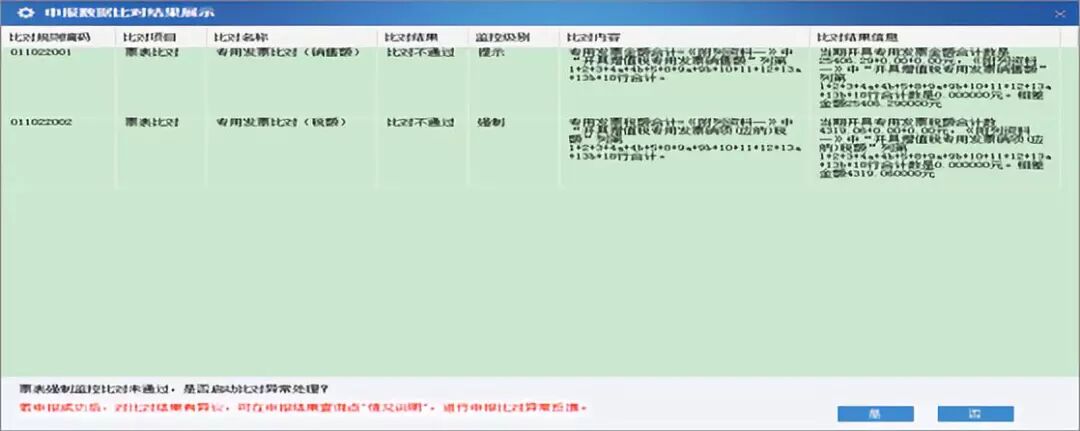Click the 监控级别 column header

[503, 36]
